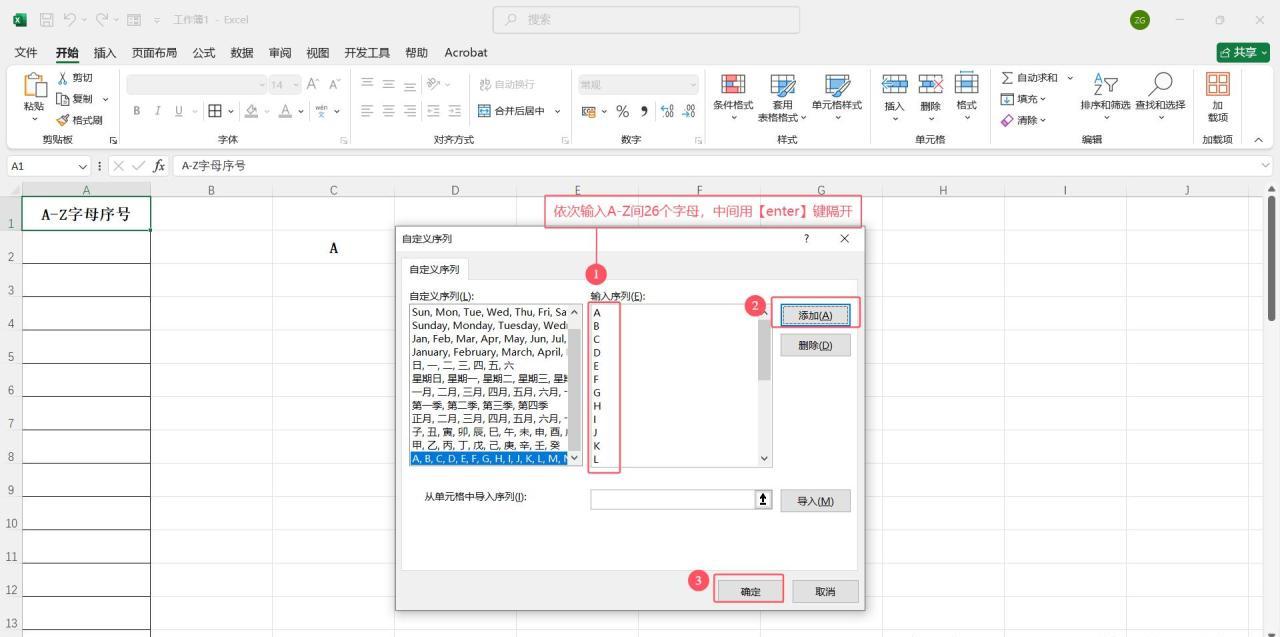1280x637 pixels.
Task: Switch to the Insert (插入) tab
Action: (x=104, y=53)
